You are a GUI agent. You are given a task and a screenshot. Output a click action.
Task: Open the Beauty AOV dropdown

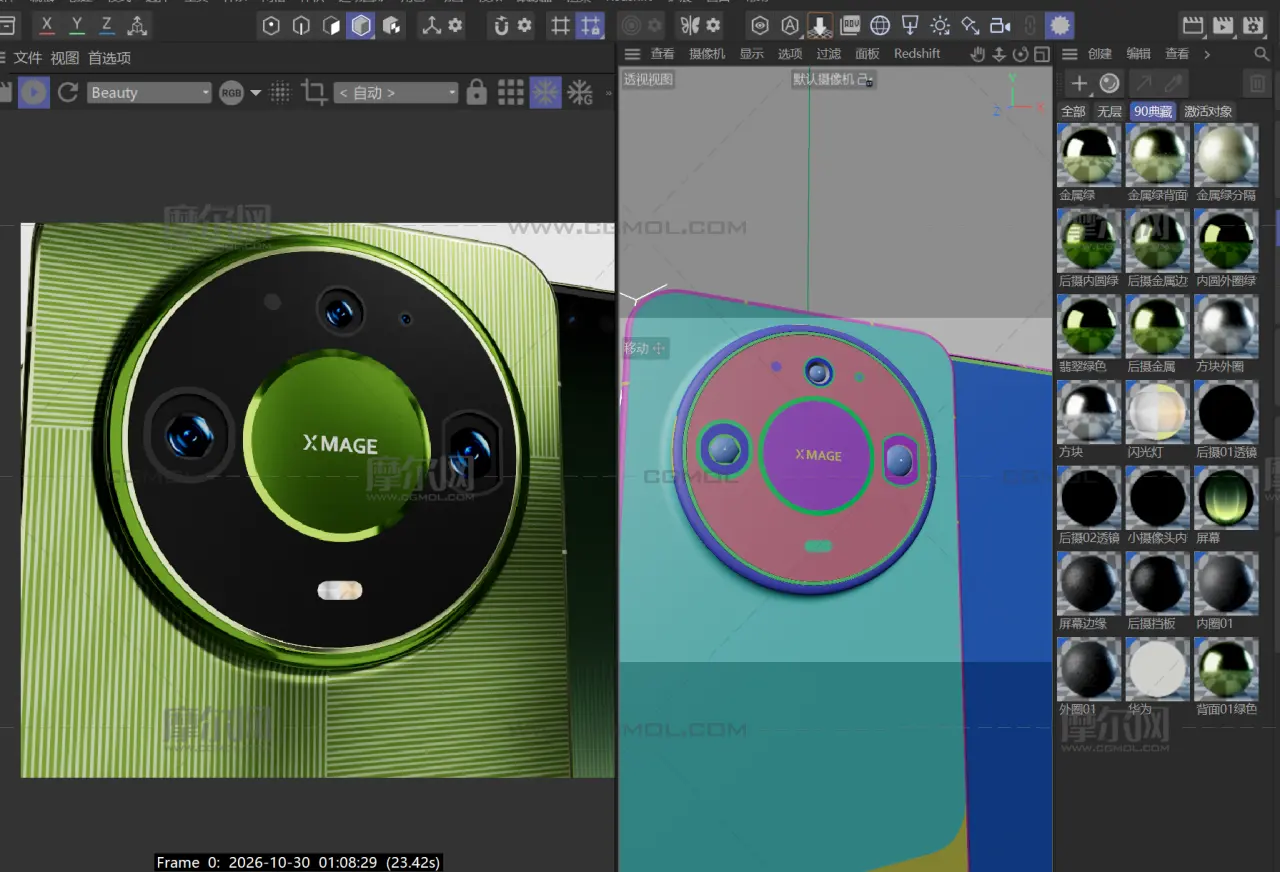point(149,93)
